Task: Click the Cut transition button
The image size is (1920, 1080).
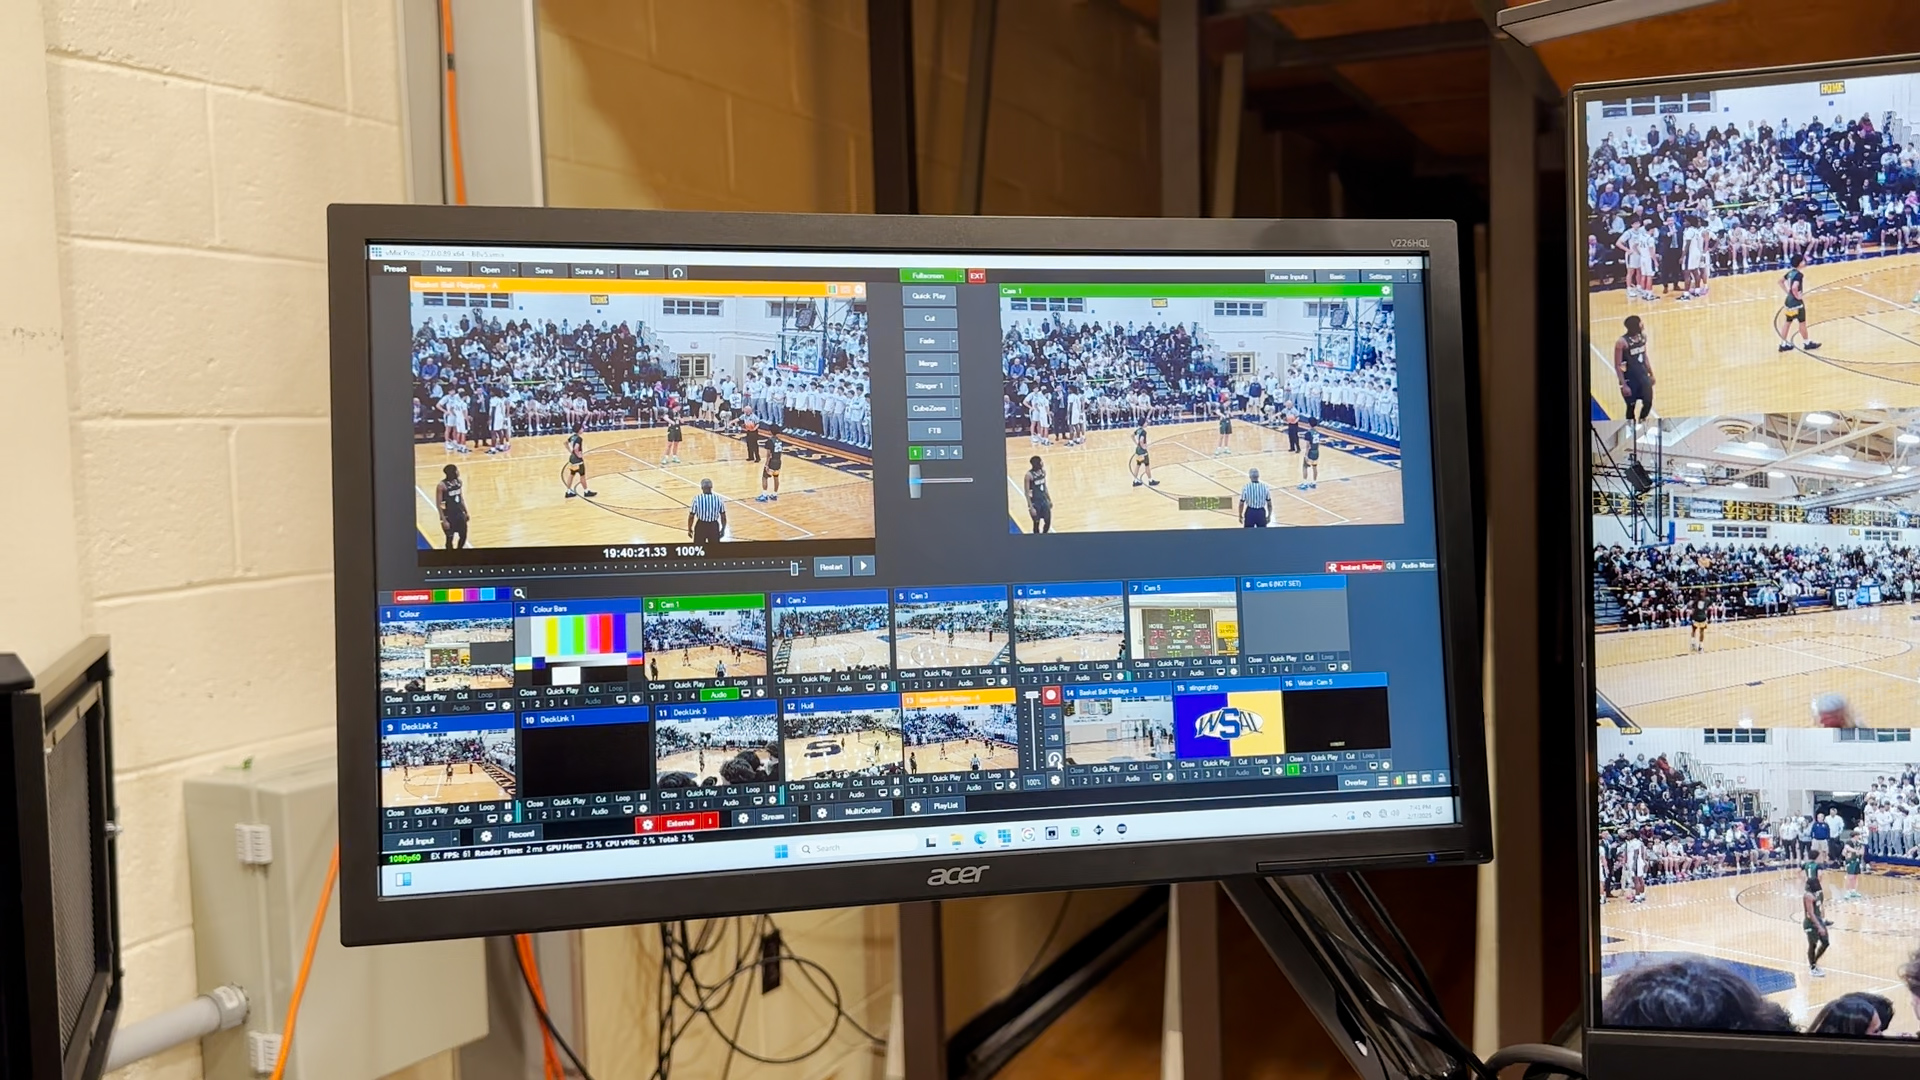Action: pyautogui.click(x=930, y=318)
